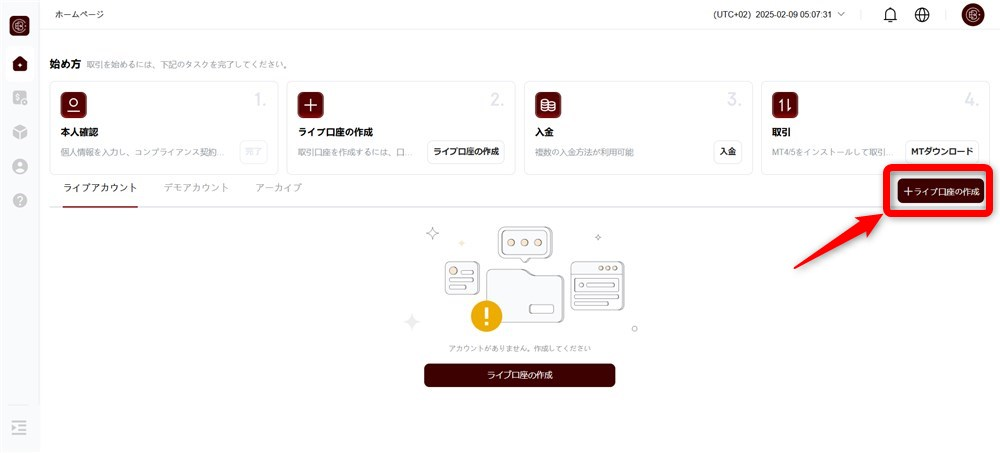
Task: Open the Home sidebar icon
Action: click(x=20, y=63)
